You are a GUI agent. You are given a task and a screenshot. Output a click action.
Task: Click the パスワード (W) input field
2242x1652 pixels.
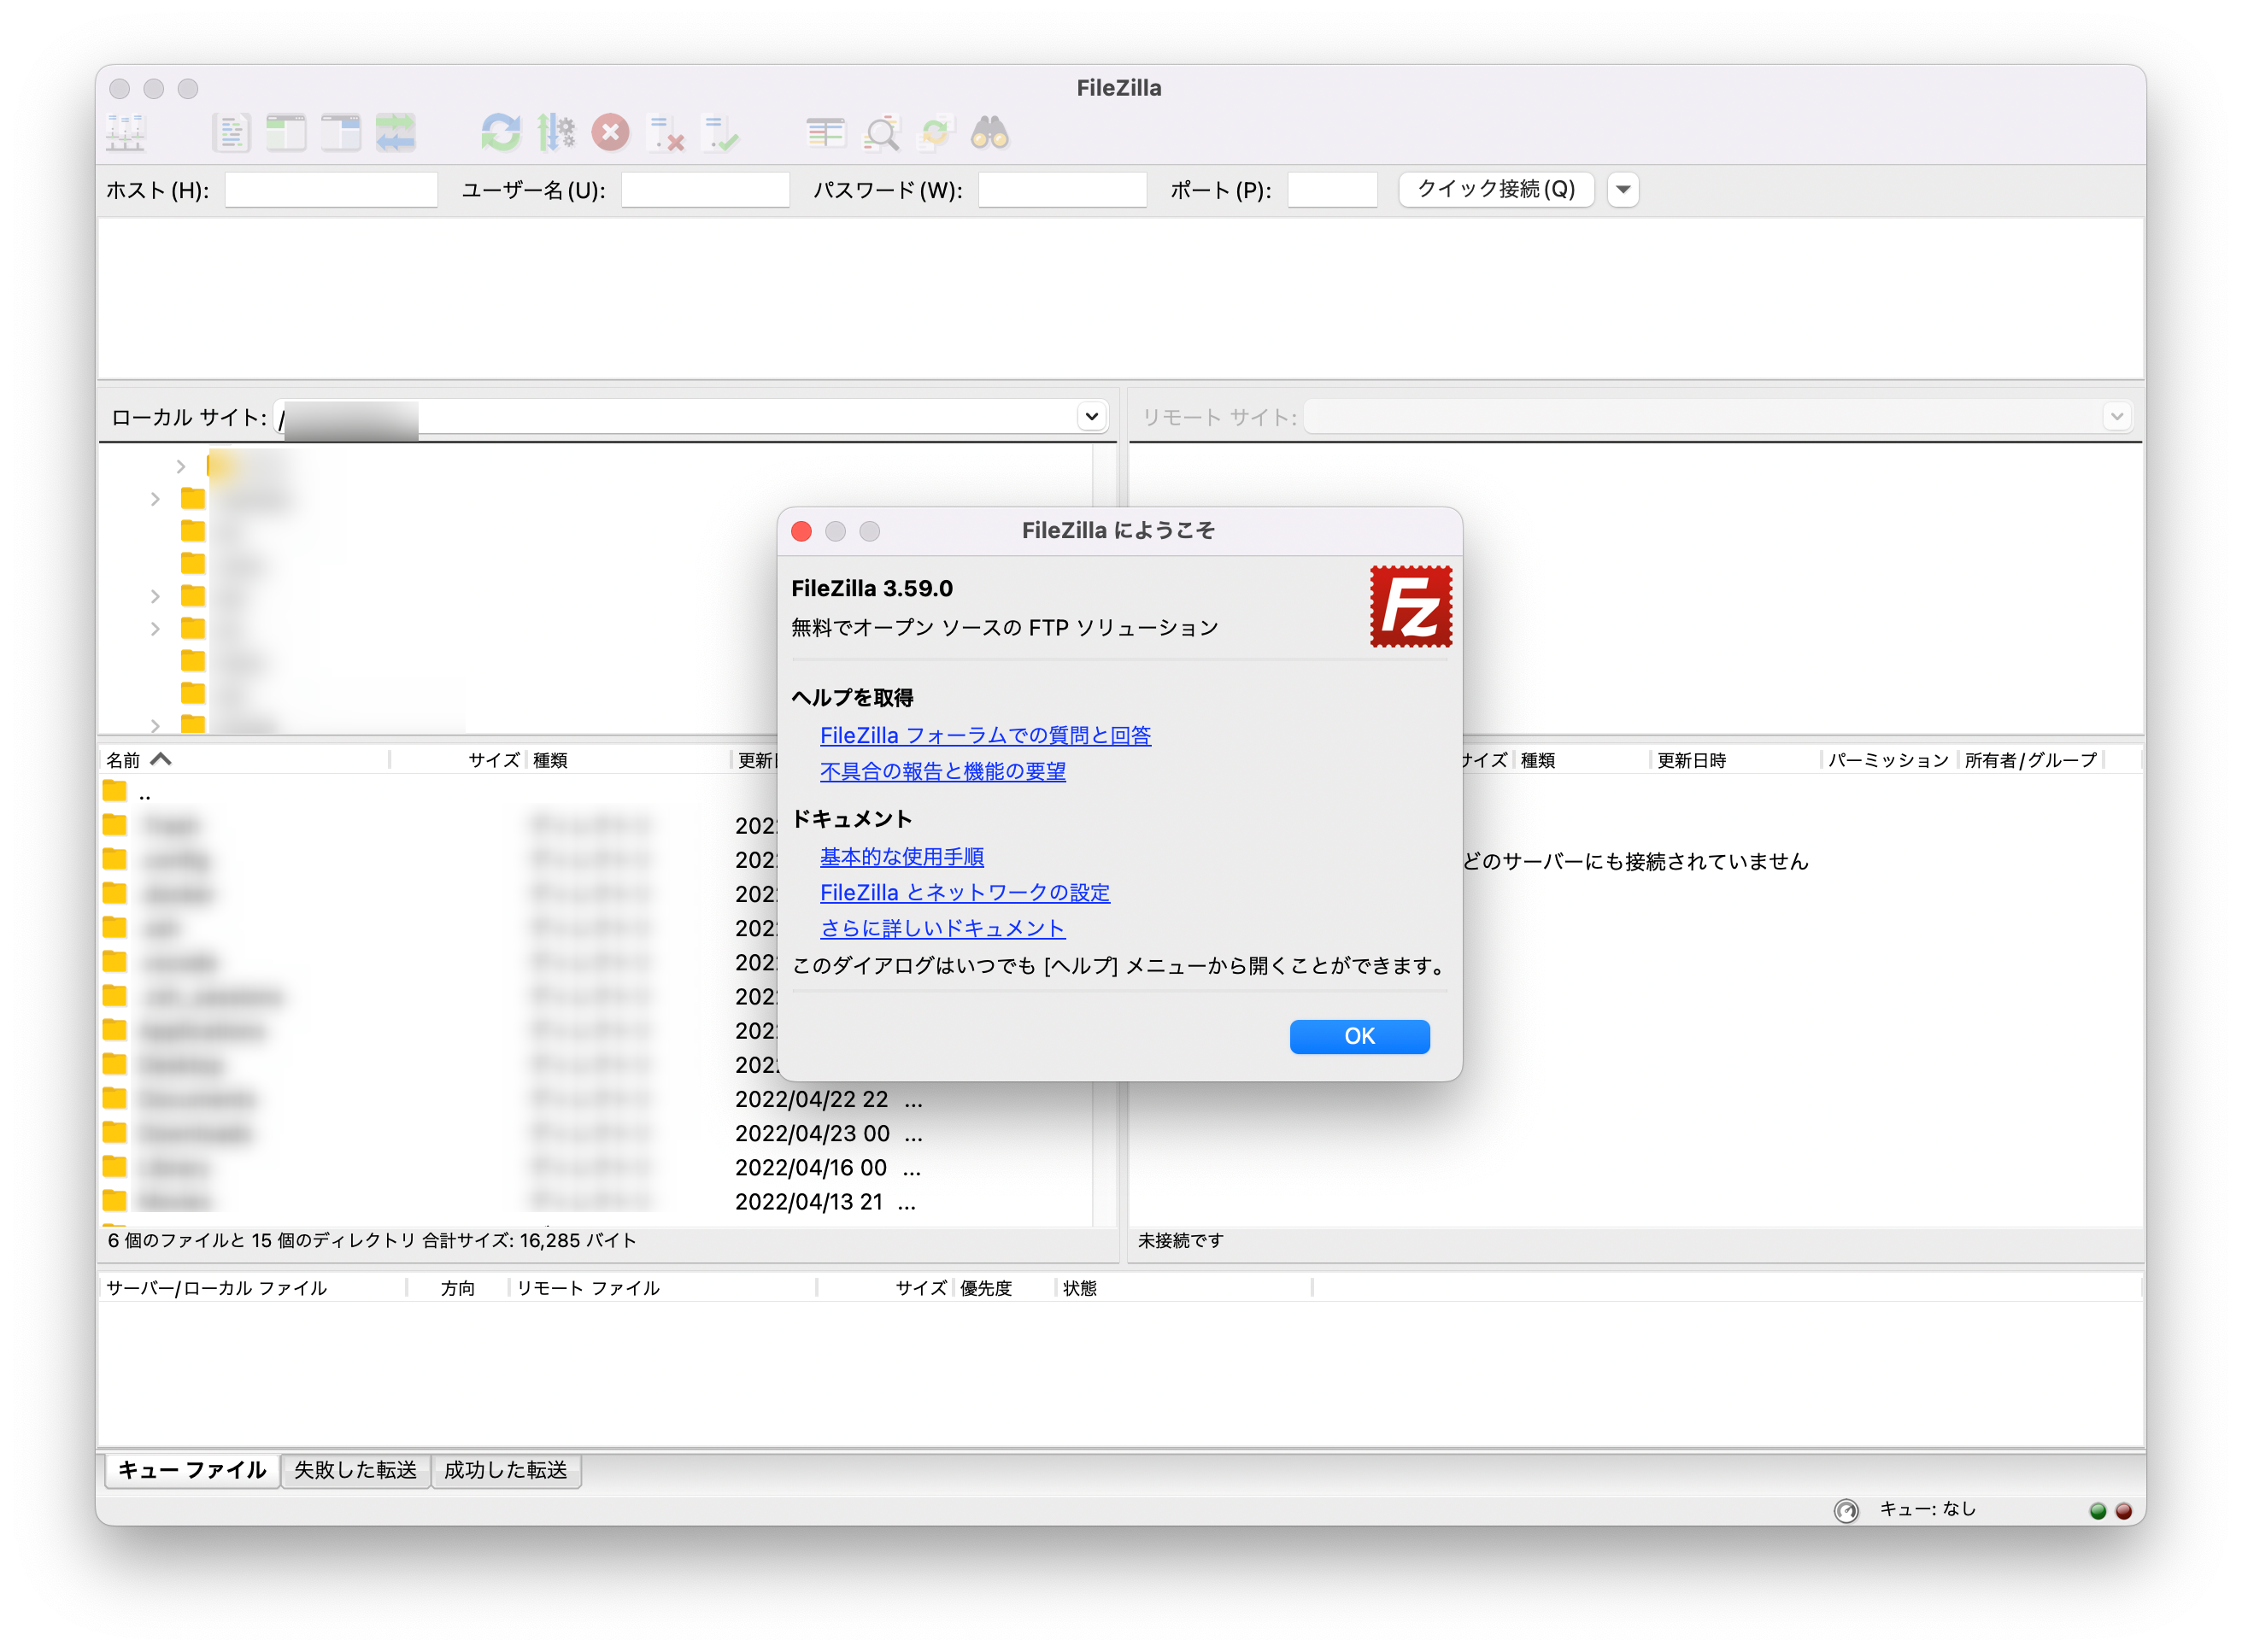point(1062,189)
